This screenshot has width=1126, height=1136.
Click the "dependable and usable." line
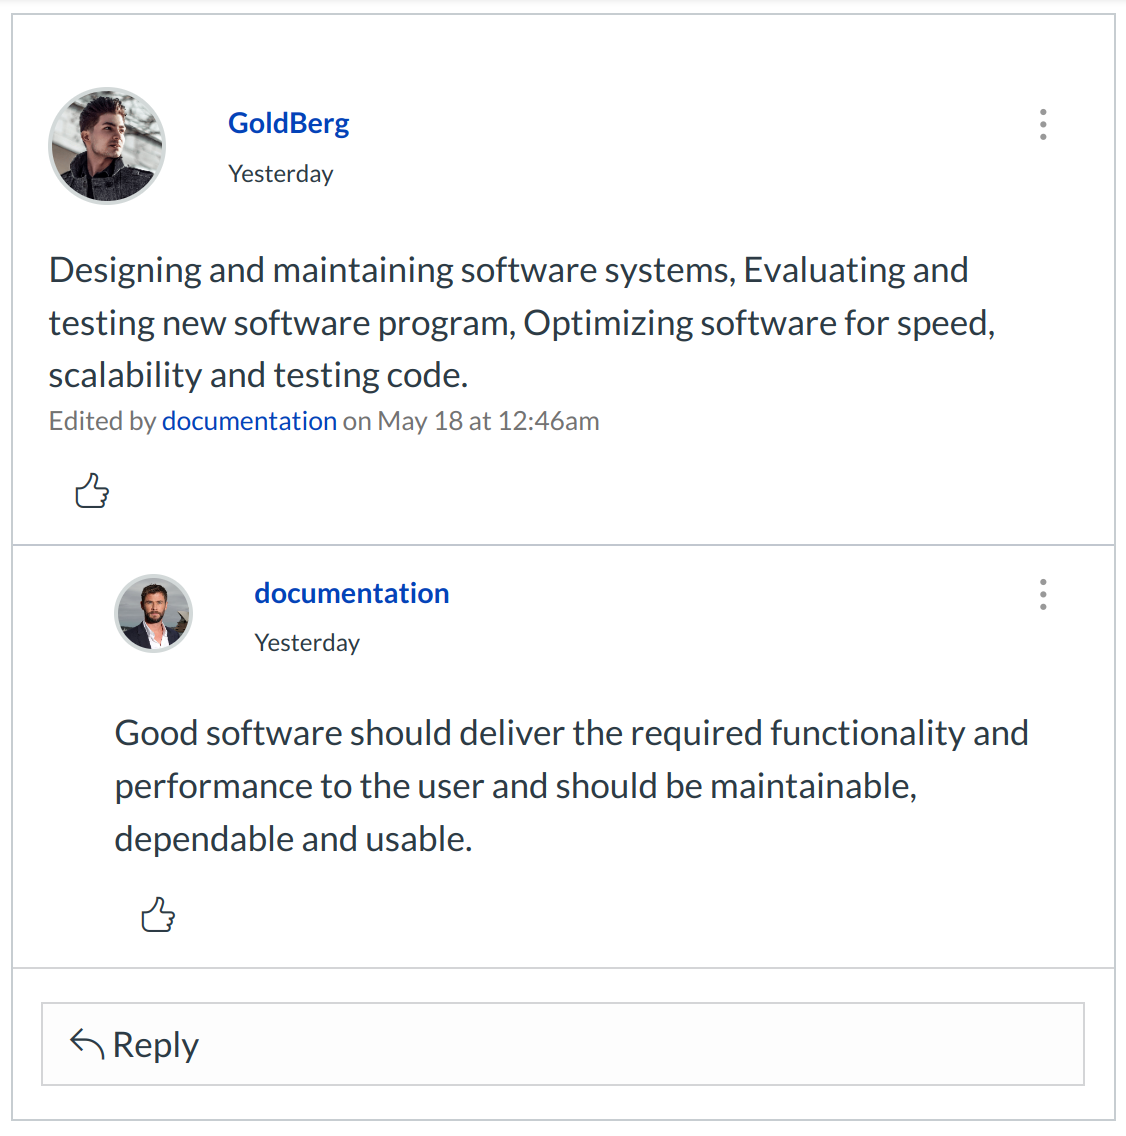[x=293, y=839]
